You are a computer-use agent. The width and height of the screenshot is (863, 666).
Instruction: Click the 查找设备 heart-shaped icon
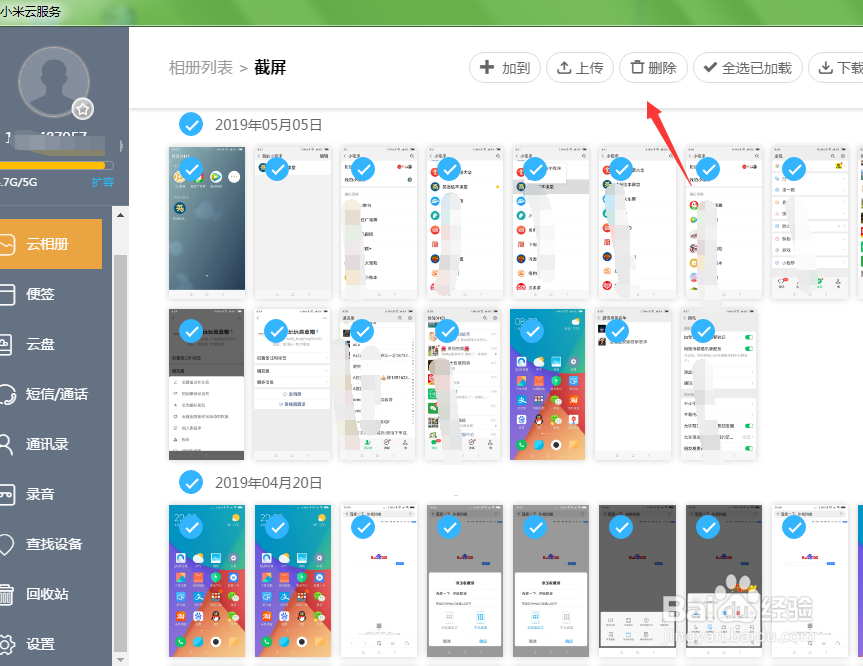tap(6, 544)
